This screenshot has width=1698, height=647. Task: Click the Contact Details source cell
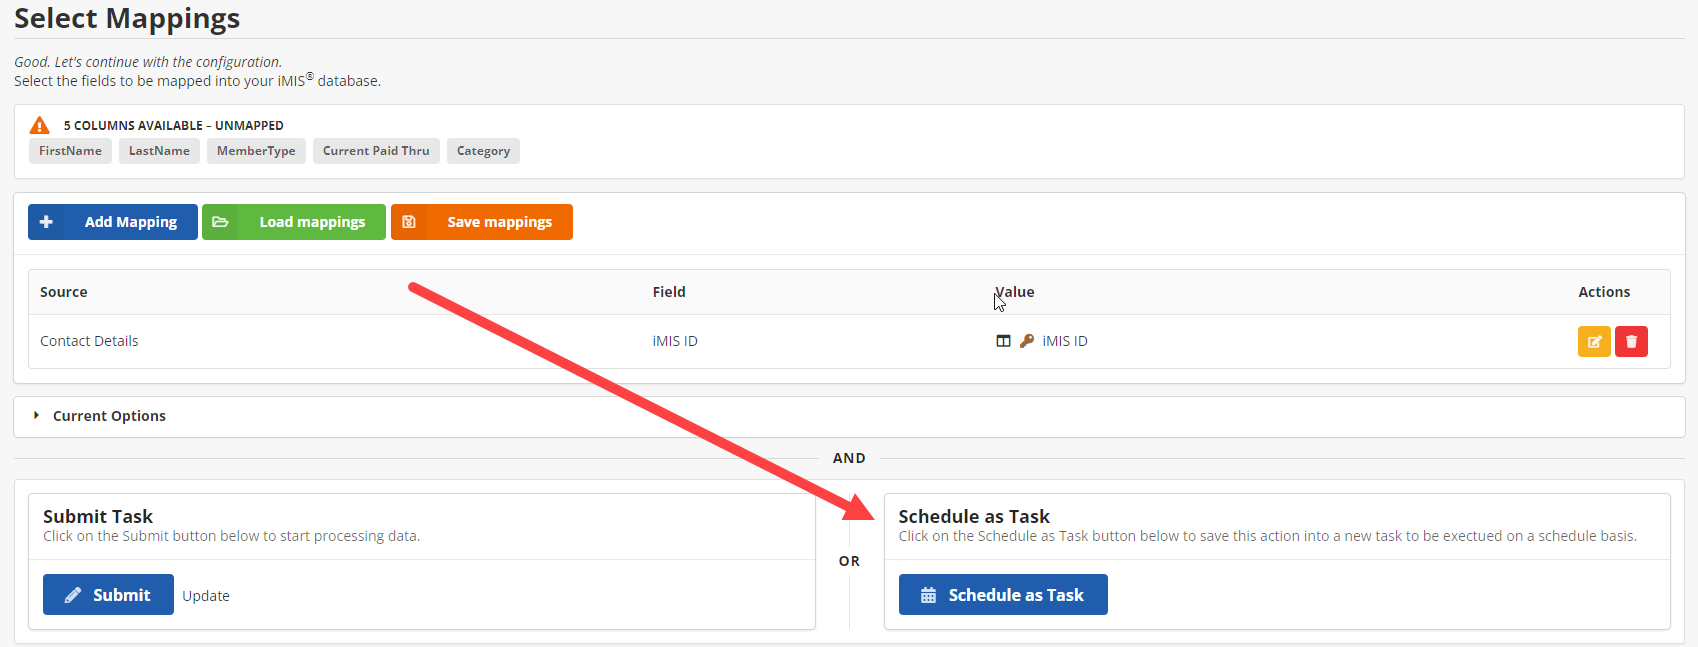click(x=89, y=341)
